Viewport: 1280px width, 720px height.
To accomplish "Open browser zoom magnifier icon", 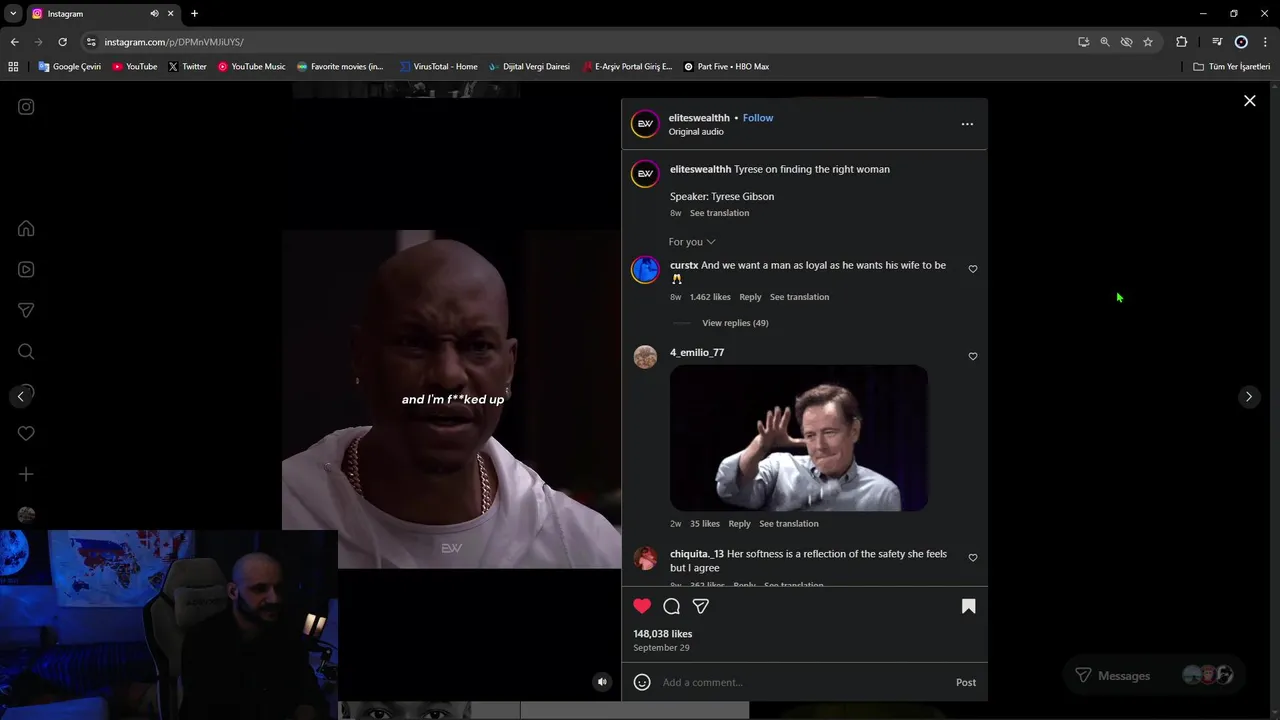I will (1105, 42).
